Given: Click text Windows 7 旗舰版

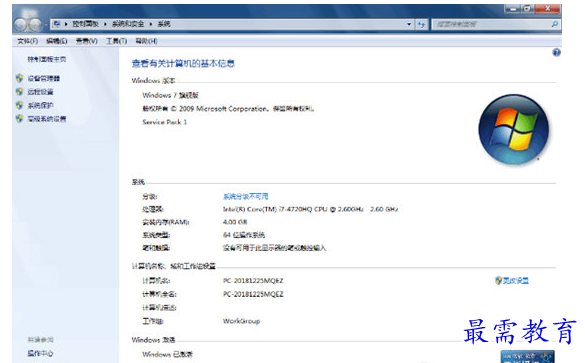Looking at the screenshot, I should pyautogui.click(x=170, y=96).
